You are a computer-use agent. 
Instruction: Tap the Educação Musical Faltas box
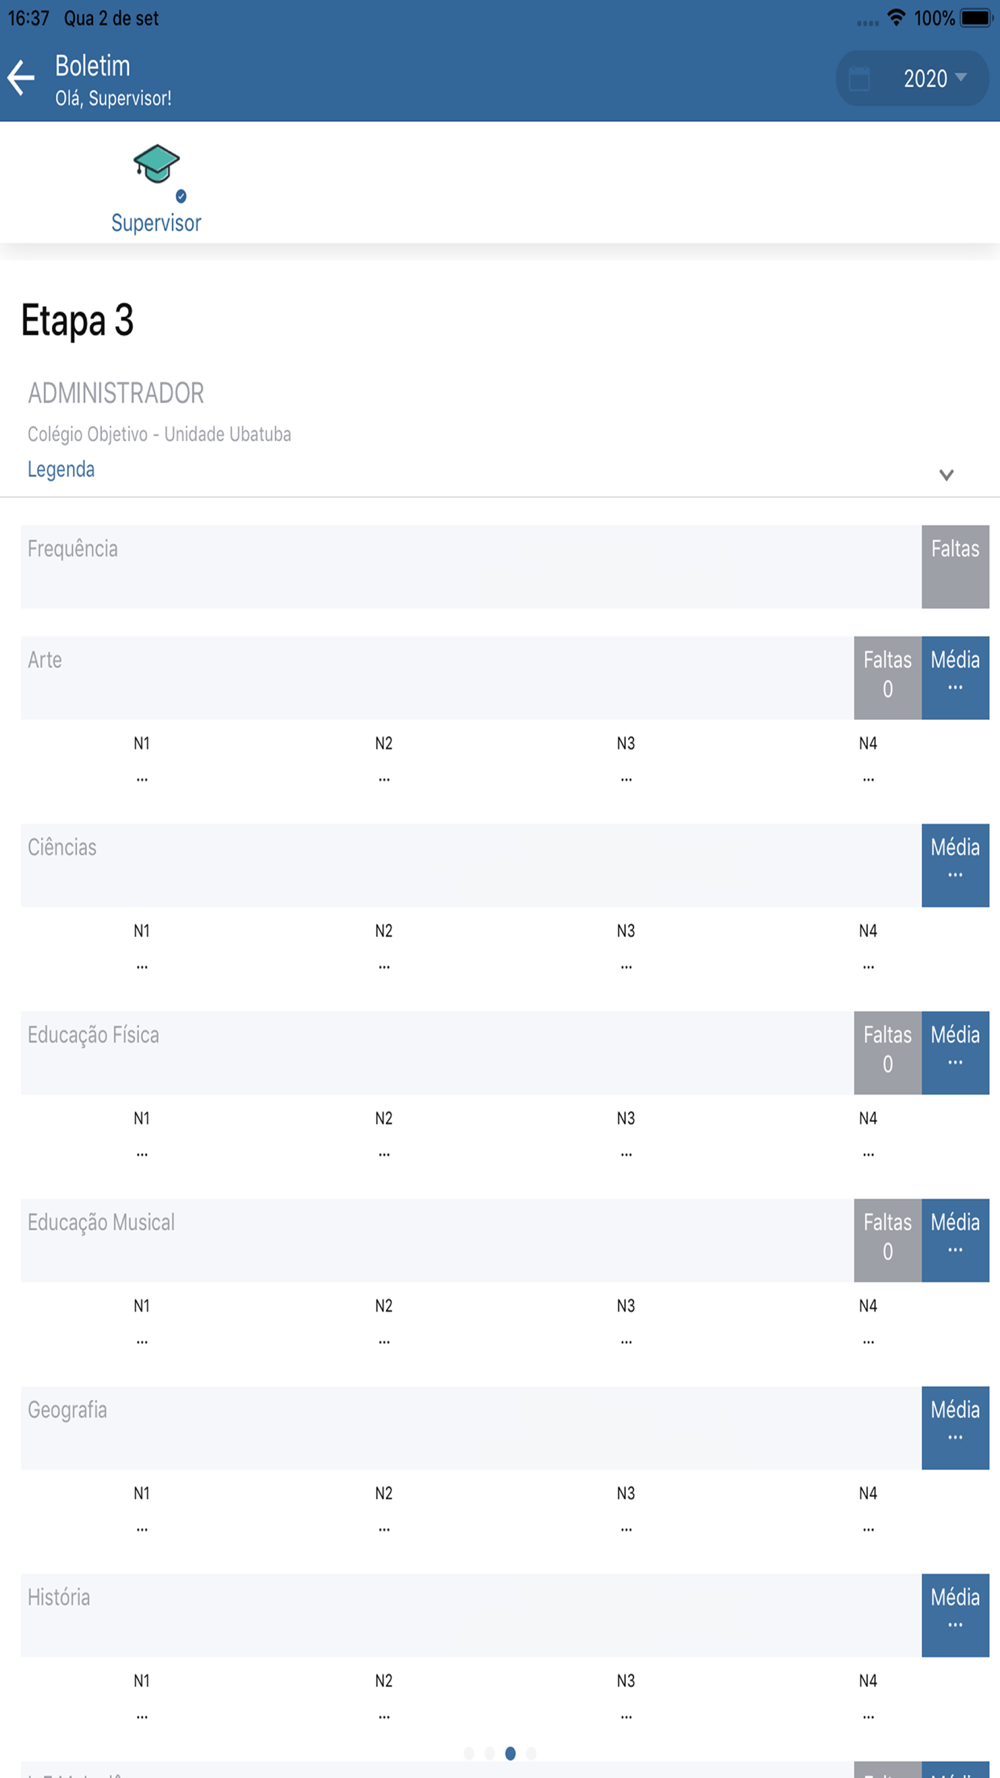(887, 1240)
